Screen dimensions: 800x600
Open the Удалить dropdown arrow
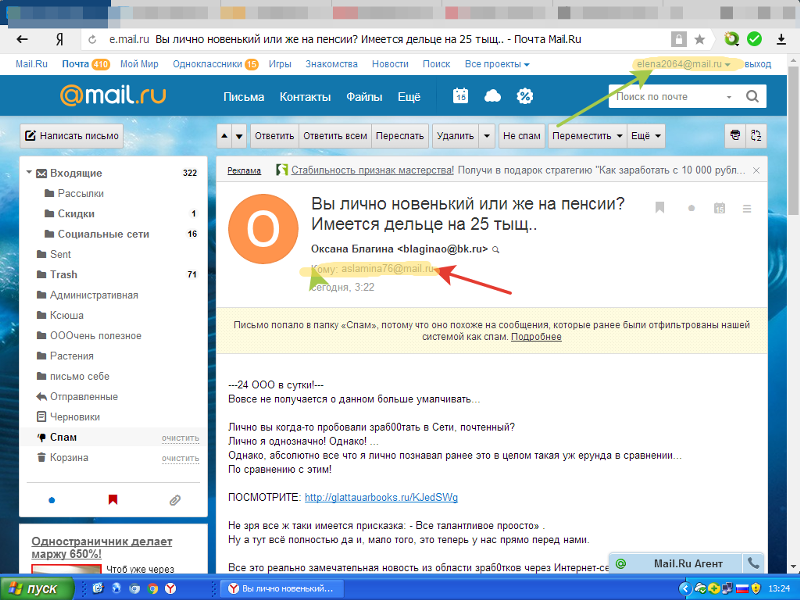click(487, 136)
